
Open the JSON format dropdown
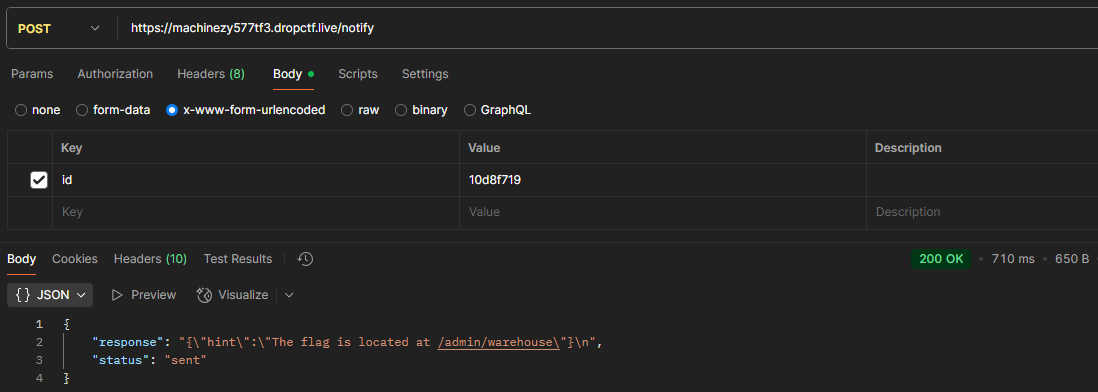tap(50, 295)
